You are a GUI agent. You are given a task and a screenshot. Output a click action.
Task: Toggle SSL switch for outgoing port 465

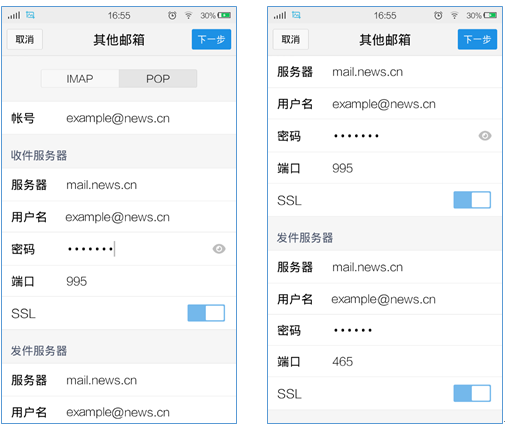coord(472,393)
